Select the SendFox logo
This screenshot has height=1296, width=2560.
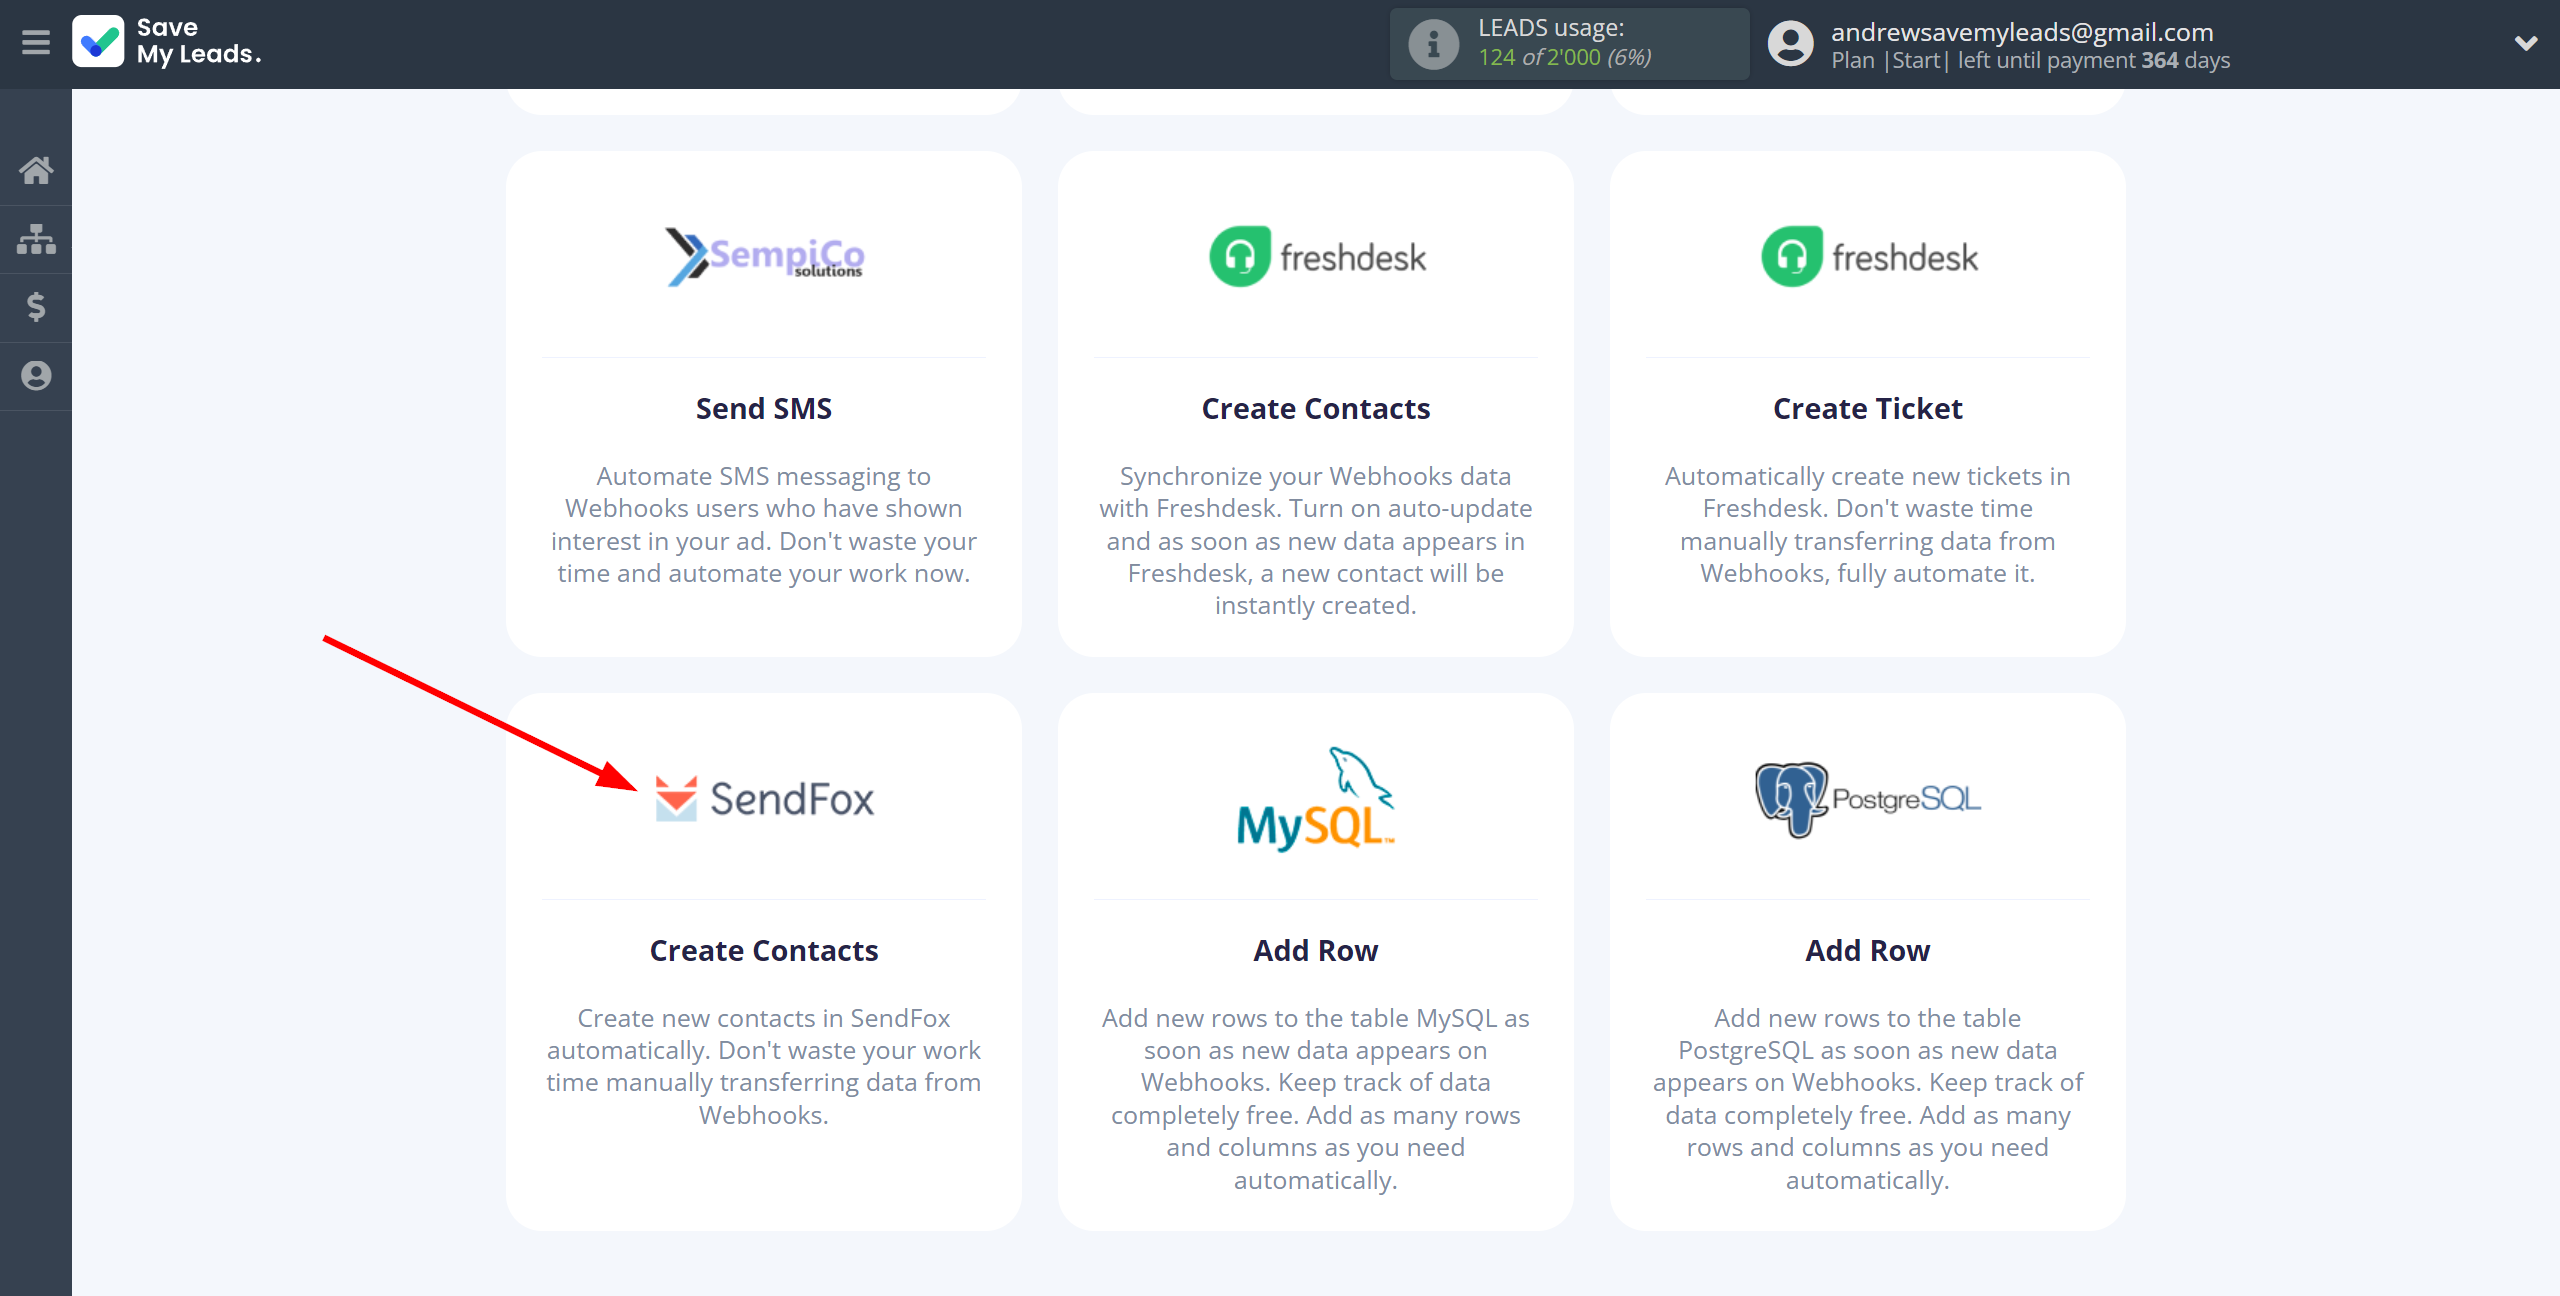(765, 799)
